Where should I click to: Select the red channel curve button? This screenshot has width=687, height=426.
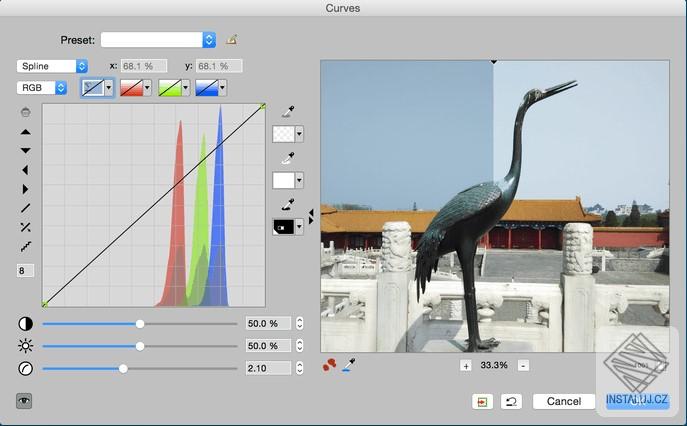click(x=130, y=88)
